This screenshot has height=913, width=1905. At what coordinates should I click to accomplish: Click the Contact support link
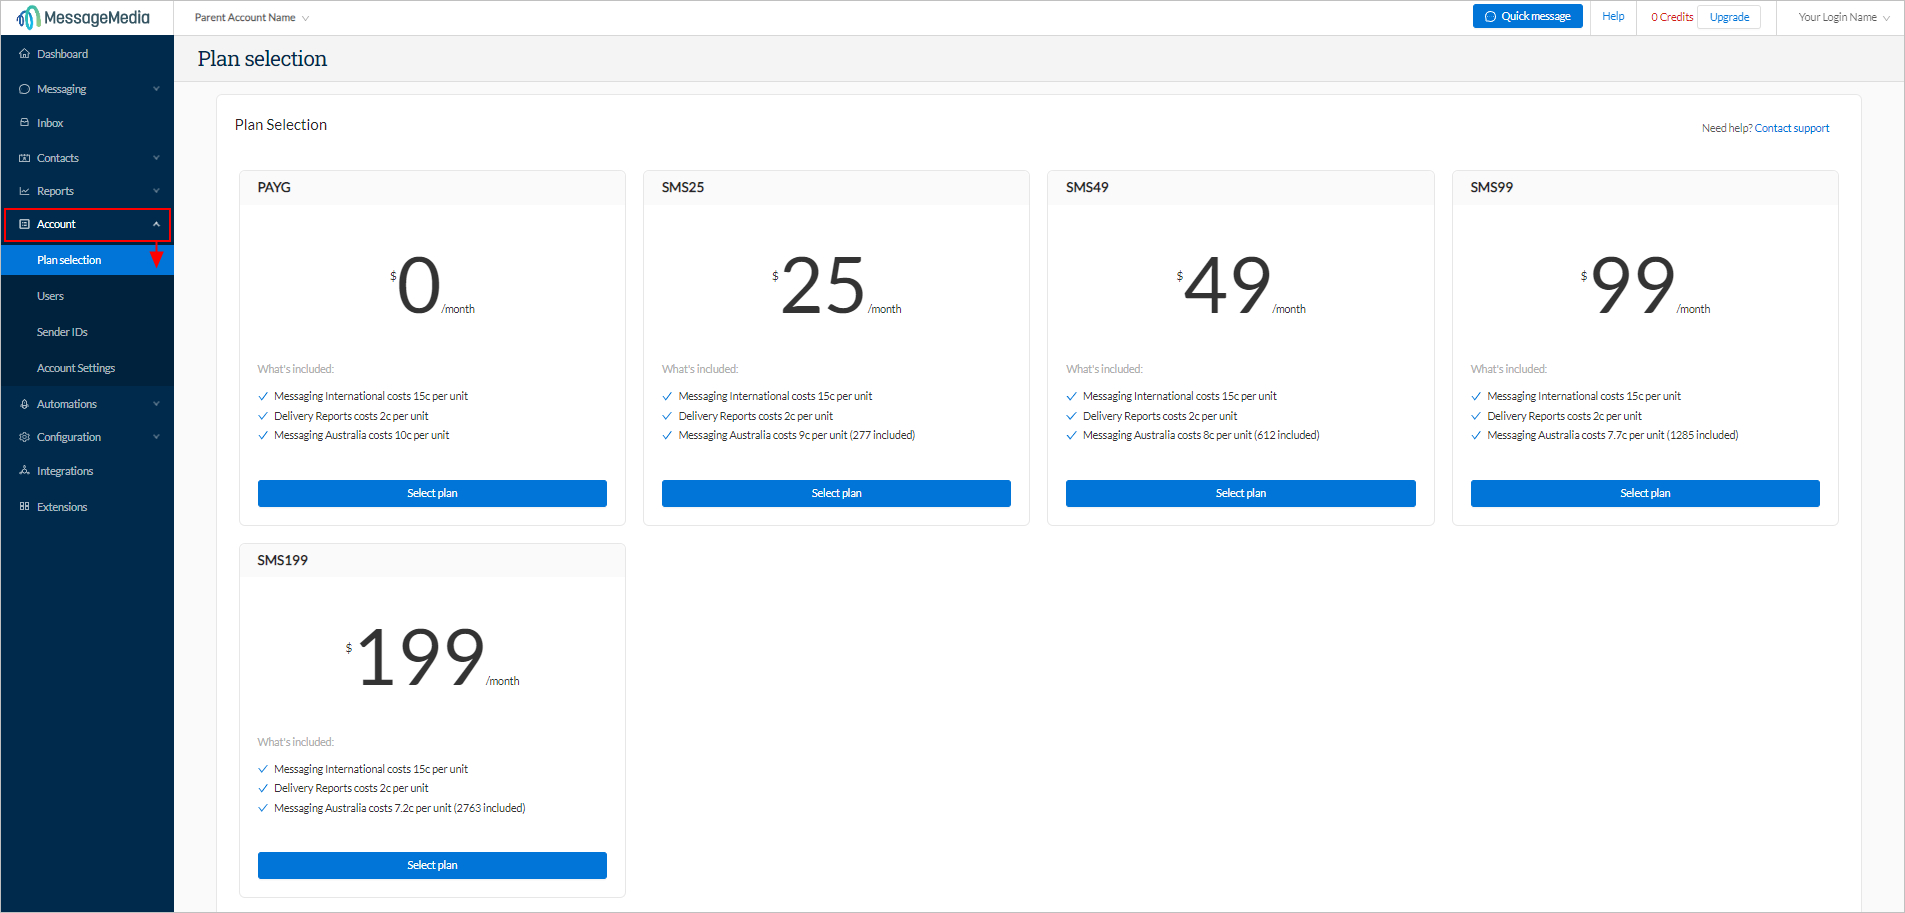tap(1791, 128)
